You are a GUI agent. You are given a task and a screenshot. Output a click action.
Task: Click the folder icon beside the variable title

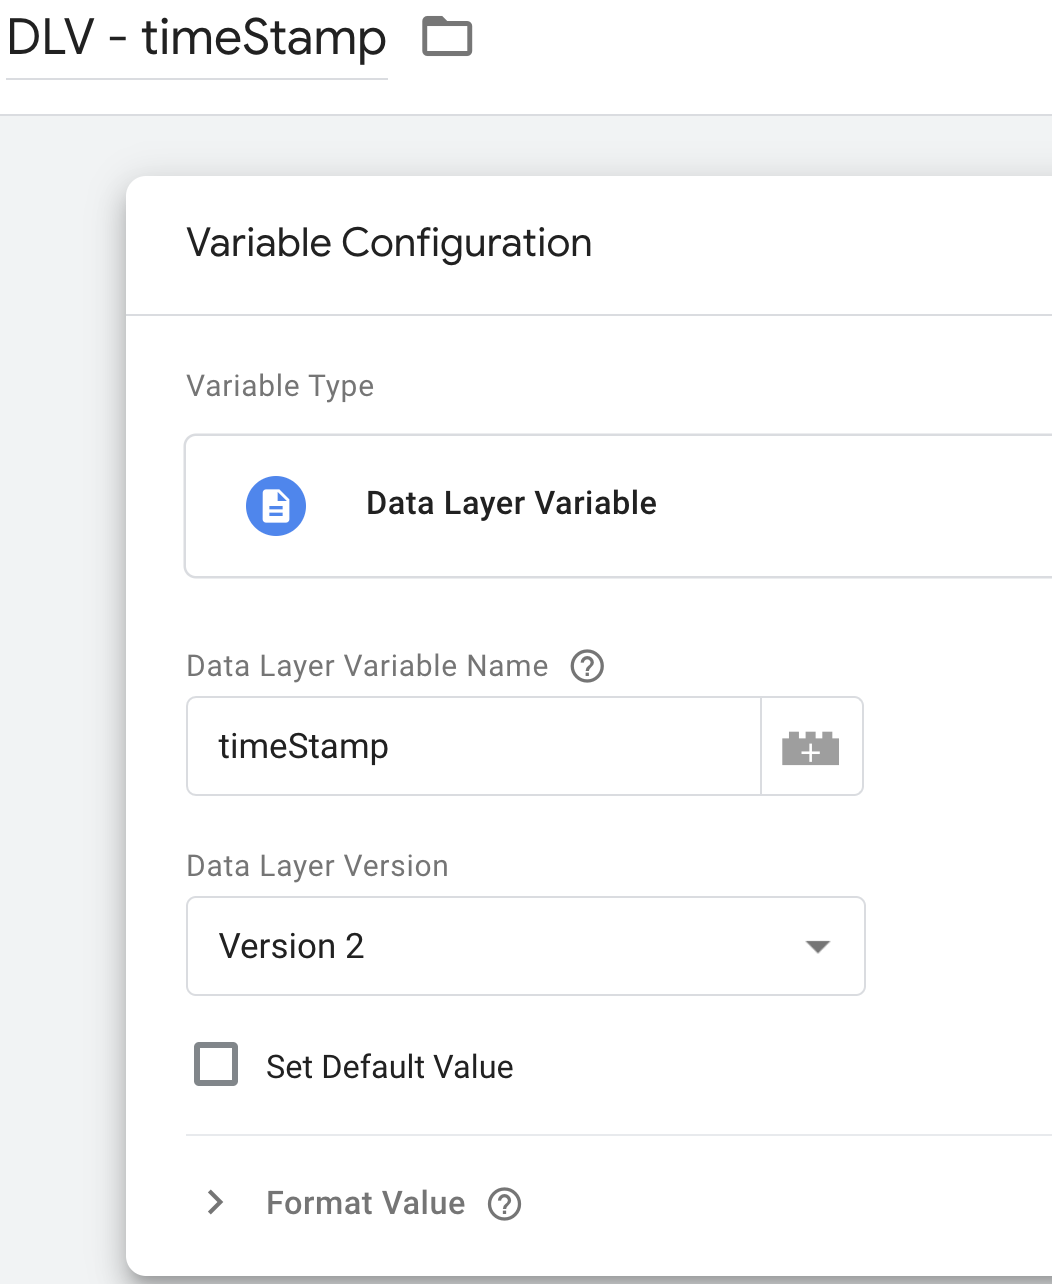[x=447, y=38]
